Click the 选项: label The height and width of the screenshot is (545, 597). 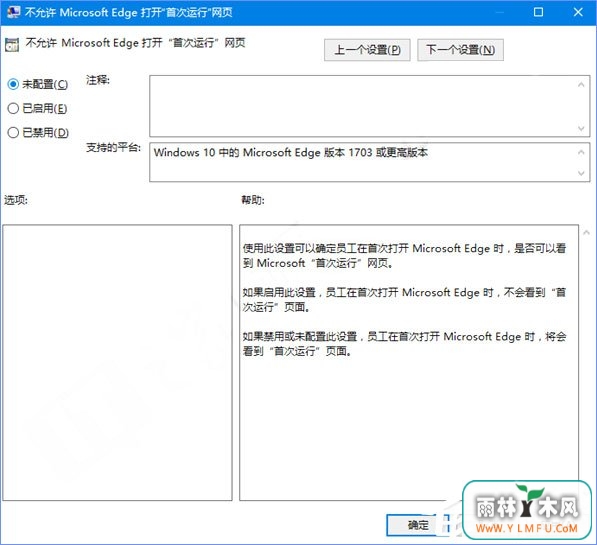tap(16, 200)
